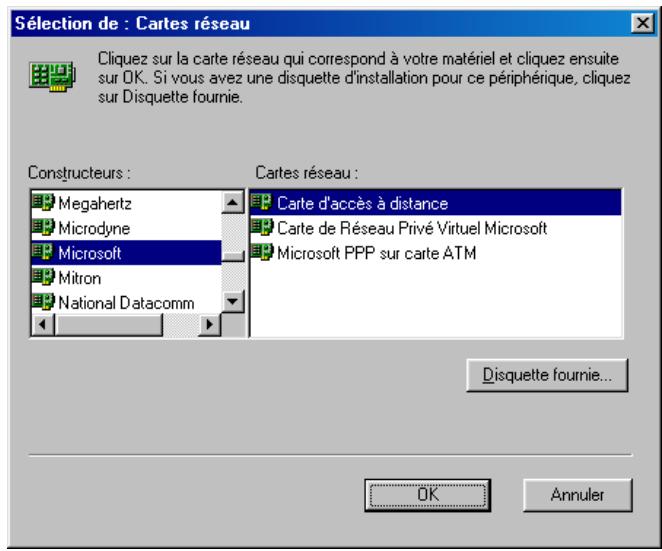
Task: Click the Constructeurs scroll left arrow
Action: 43,325
